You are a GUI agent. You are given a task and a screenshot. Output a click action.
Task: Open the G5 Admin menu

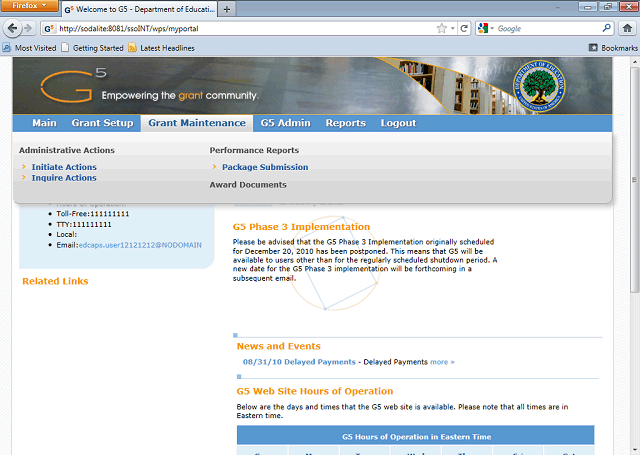click(x=286, y=123)
